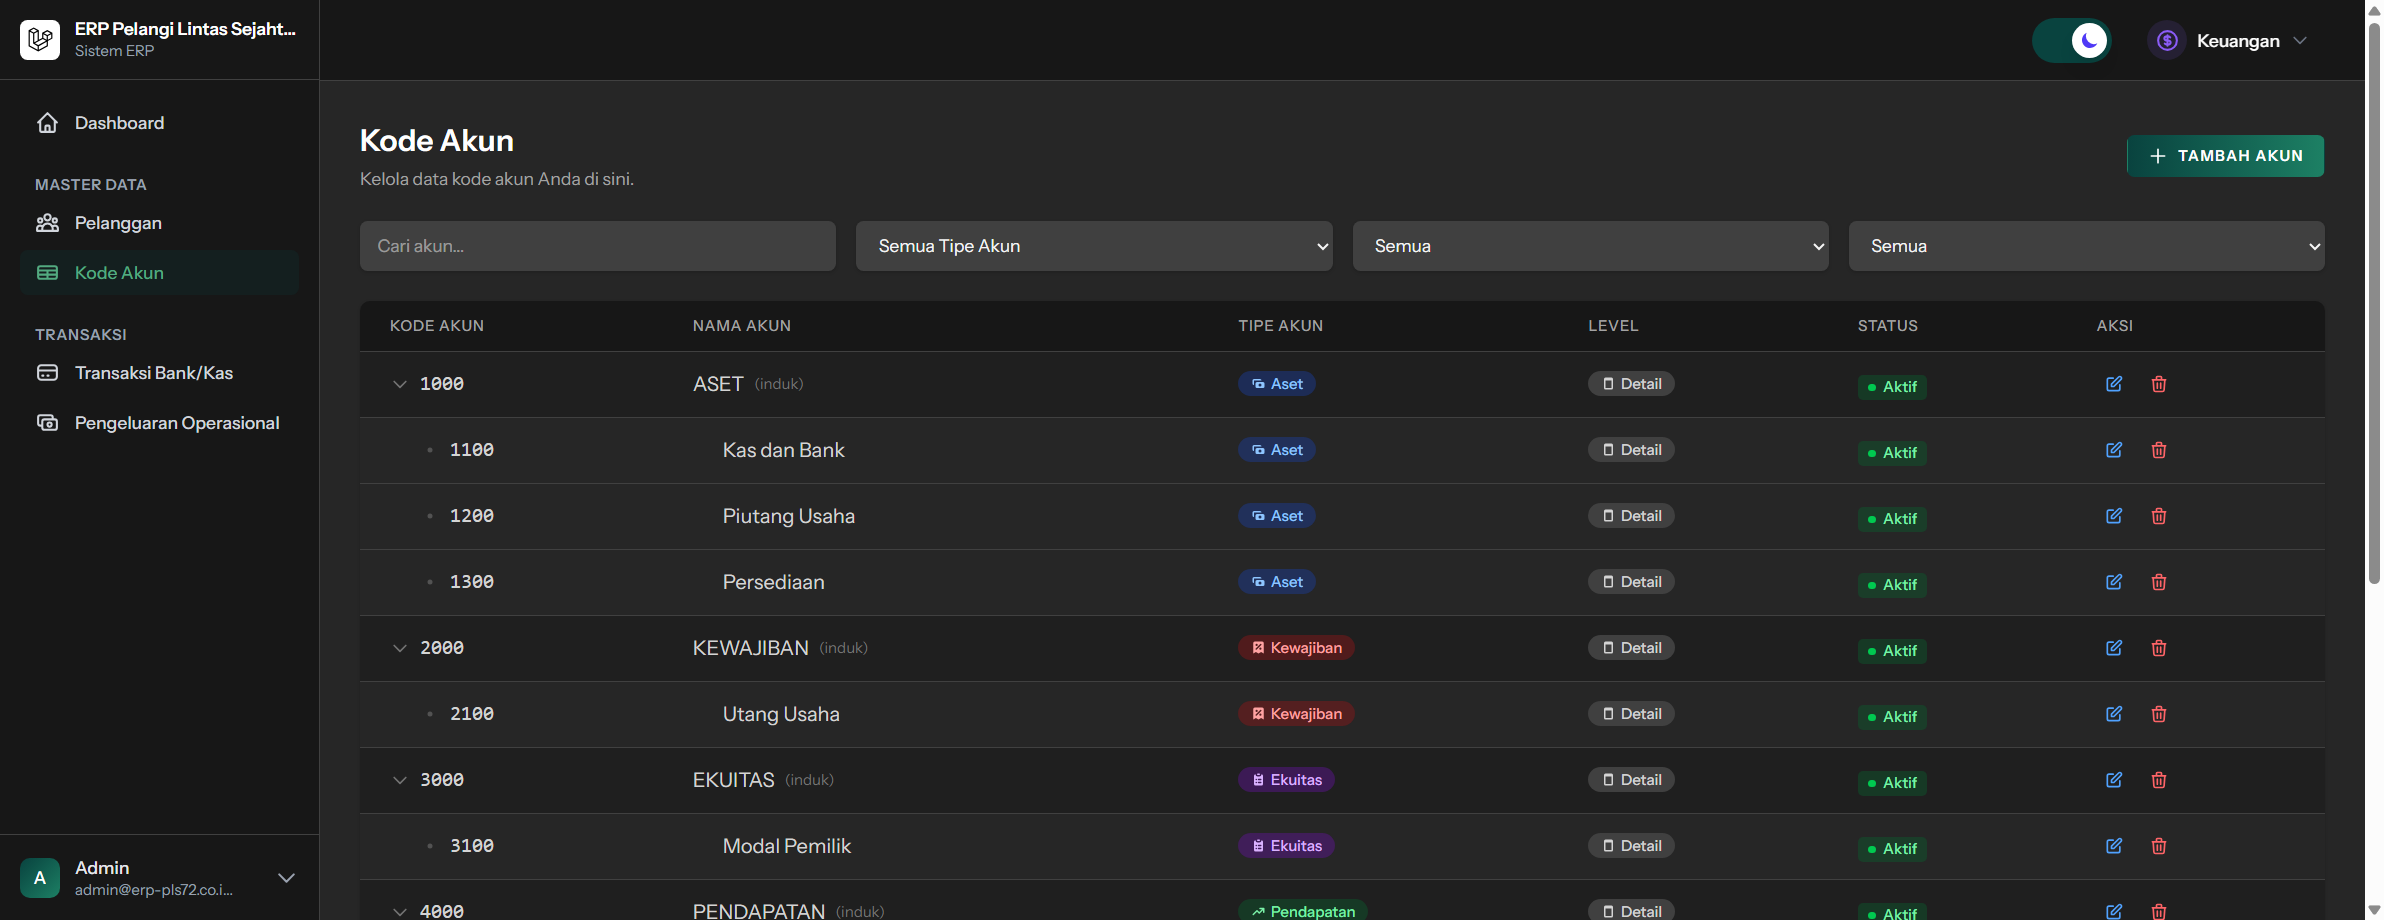Image resolution: width=2384 pixels, height=920 pixels.
Task: Delete the Persediaan account via trash icon
Action: [x=2158, y=582]
